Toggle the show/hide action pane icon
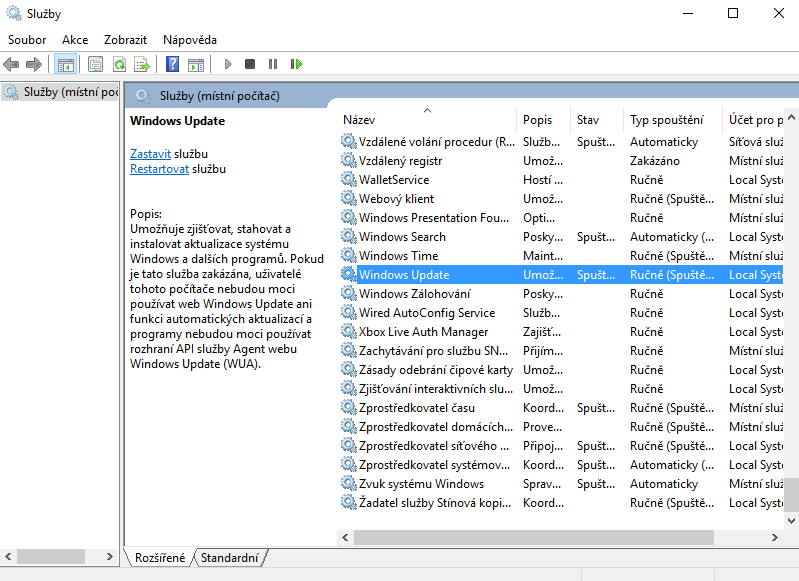The width and height of the screenshot is (799, 581). coord(196,64)
